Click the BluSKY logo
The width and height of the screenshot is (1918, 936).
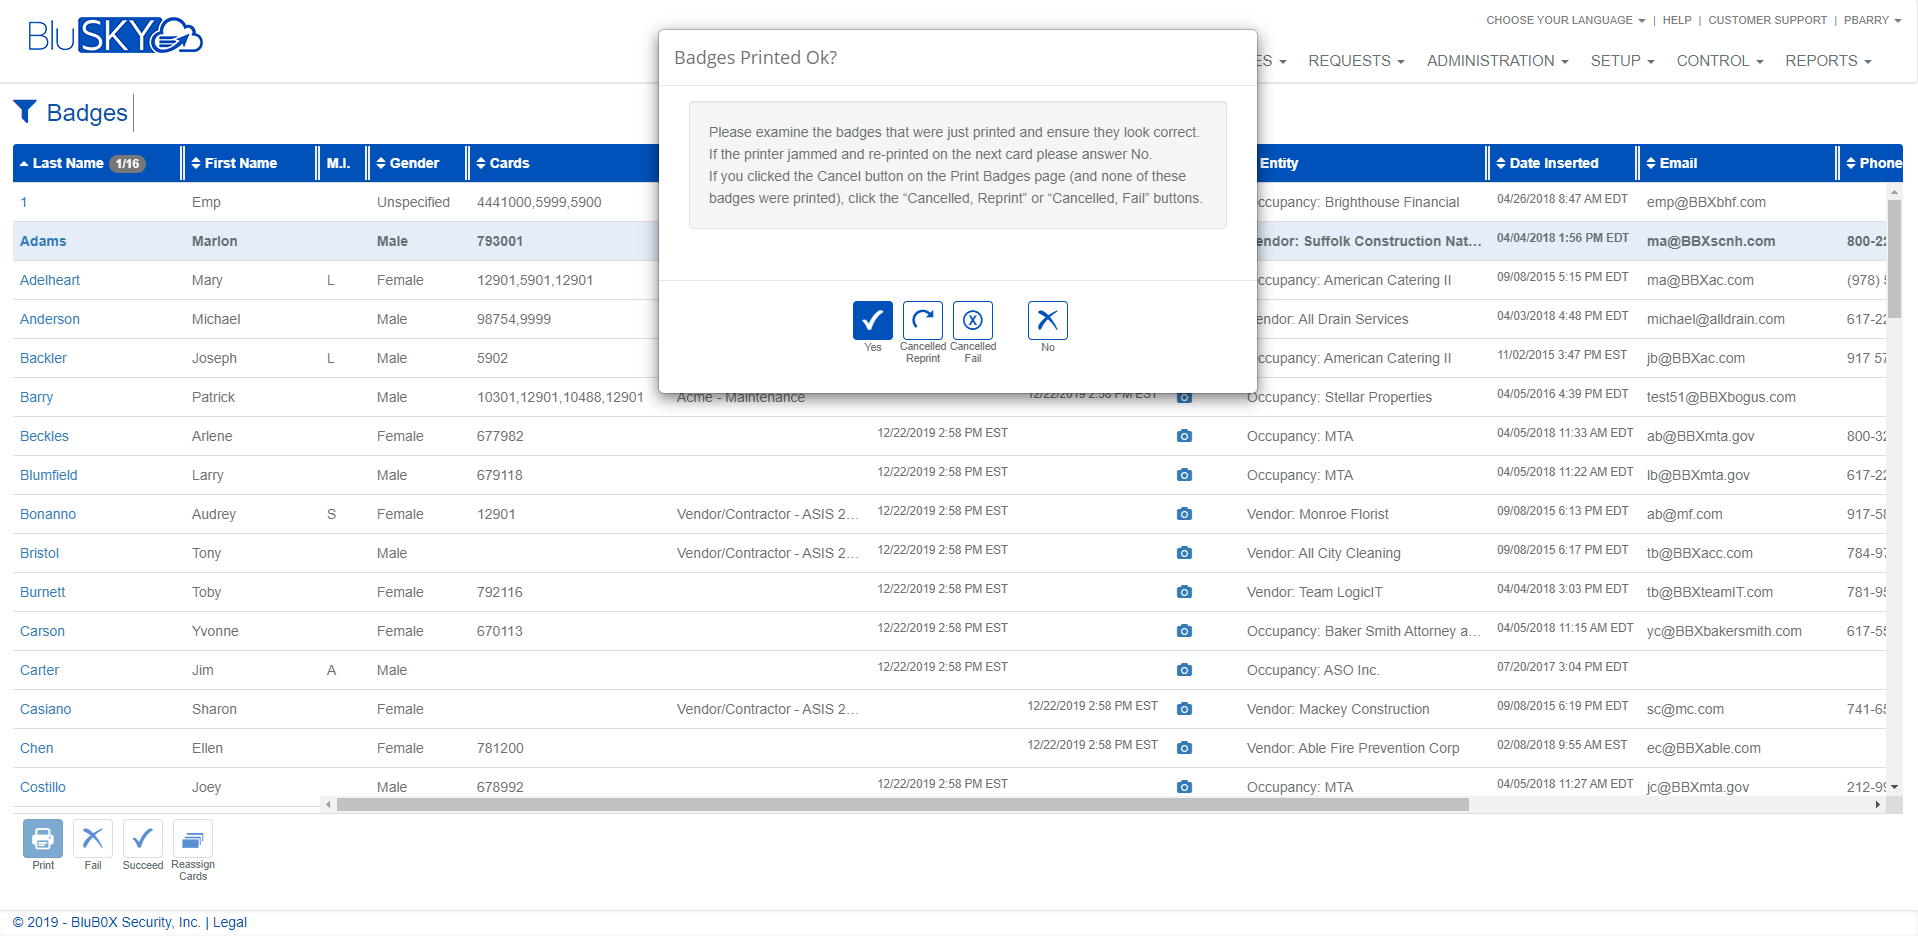coord(113,36)
